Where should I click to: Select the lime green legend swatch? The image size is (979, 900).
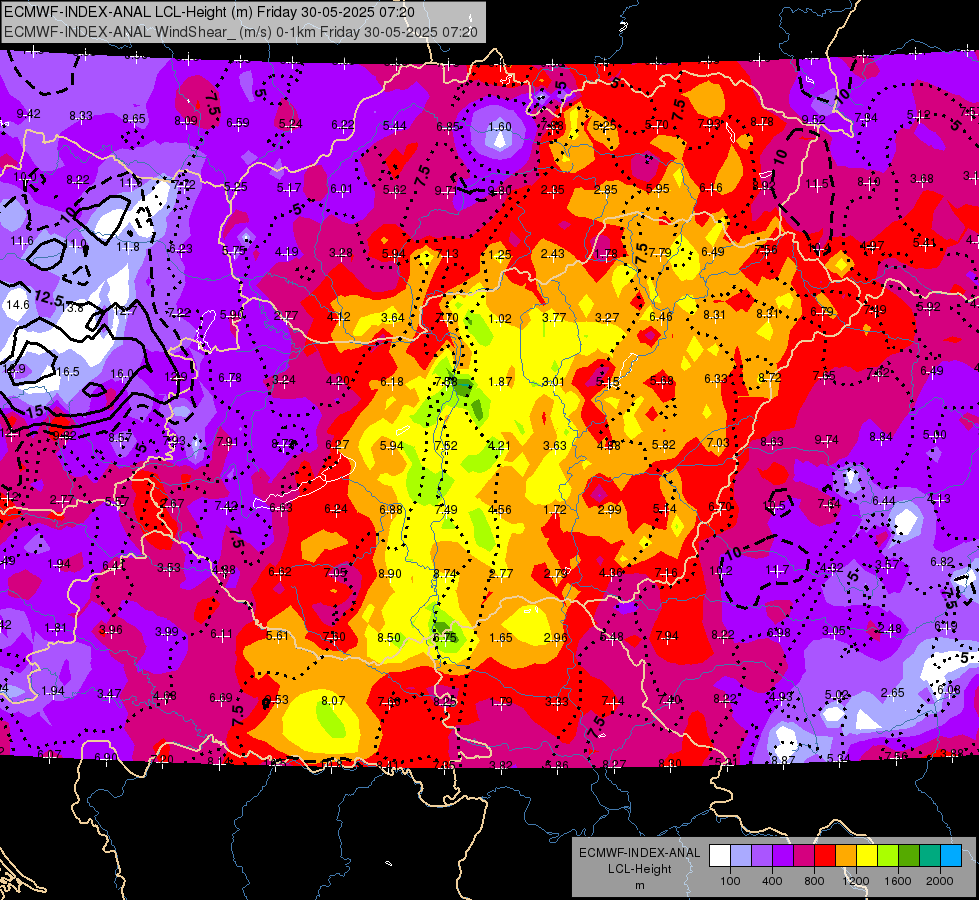coord(888,855)
